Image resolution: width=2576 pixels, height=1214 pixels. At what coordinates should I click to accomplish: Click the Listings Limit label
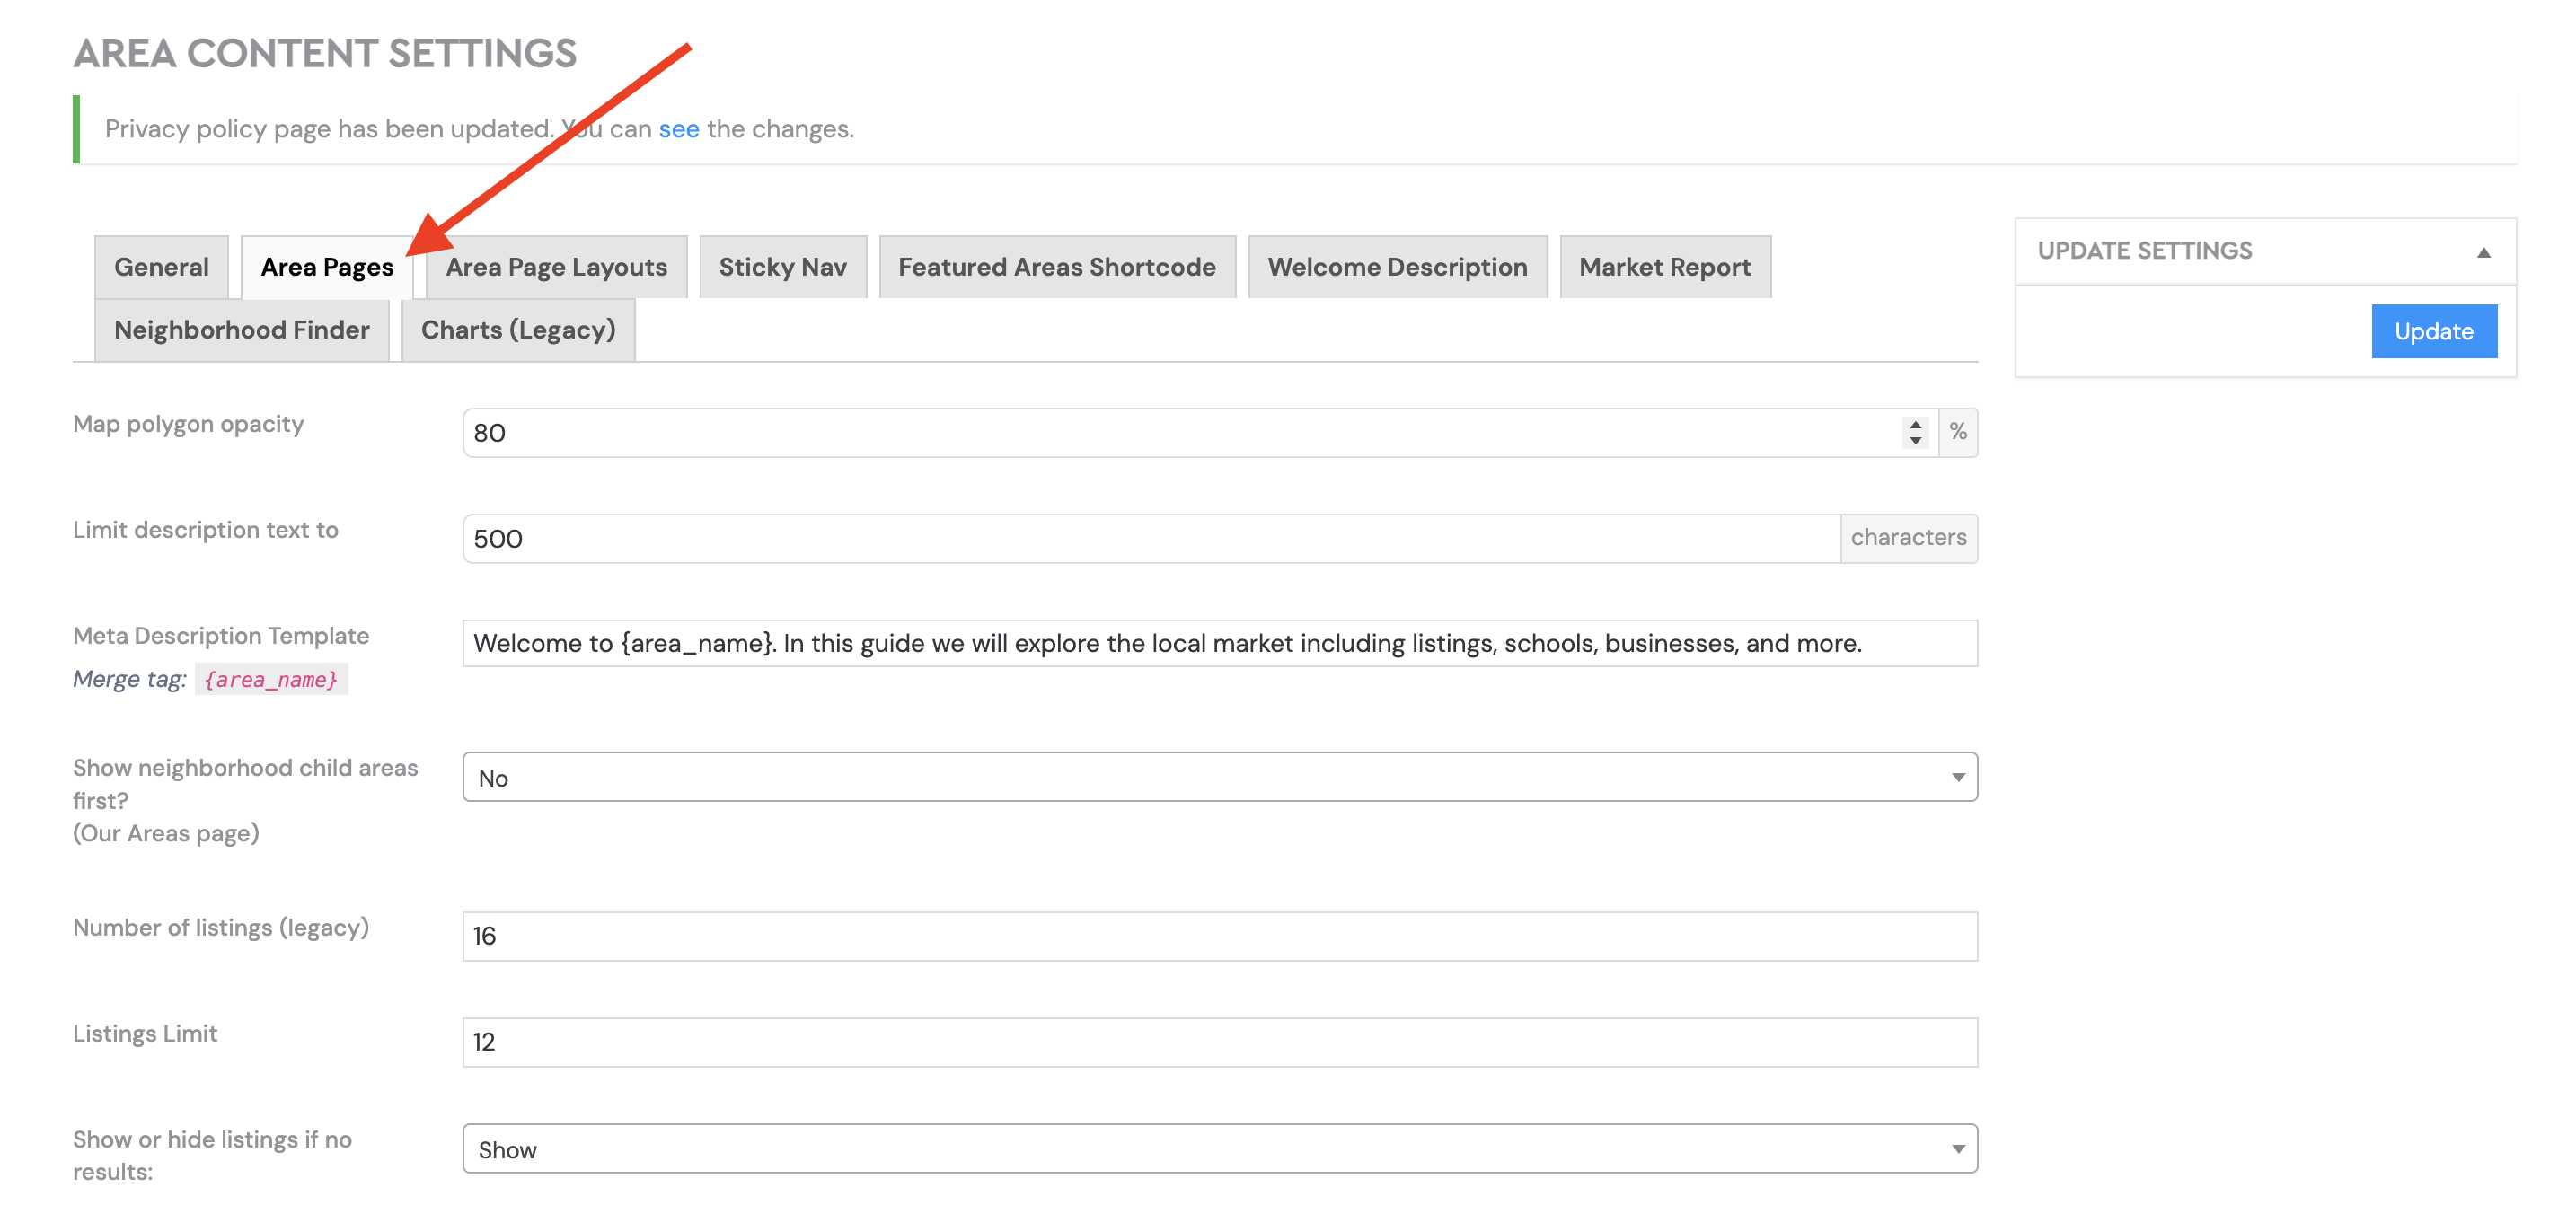(x=145, y=1033)
